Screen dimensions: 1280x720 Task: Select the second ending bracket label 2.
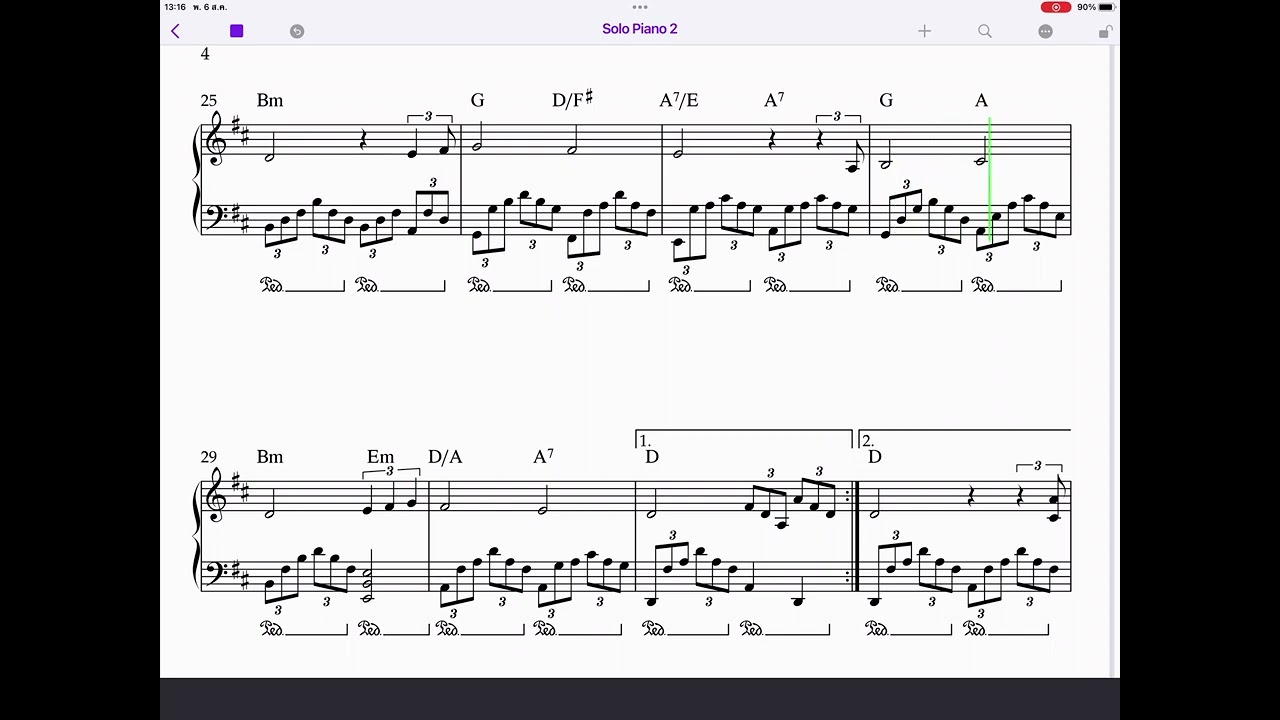click(x=868, y=440)
